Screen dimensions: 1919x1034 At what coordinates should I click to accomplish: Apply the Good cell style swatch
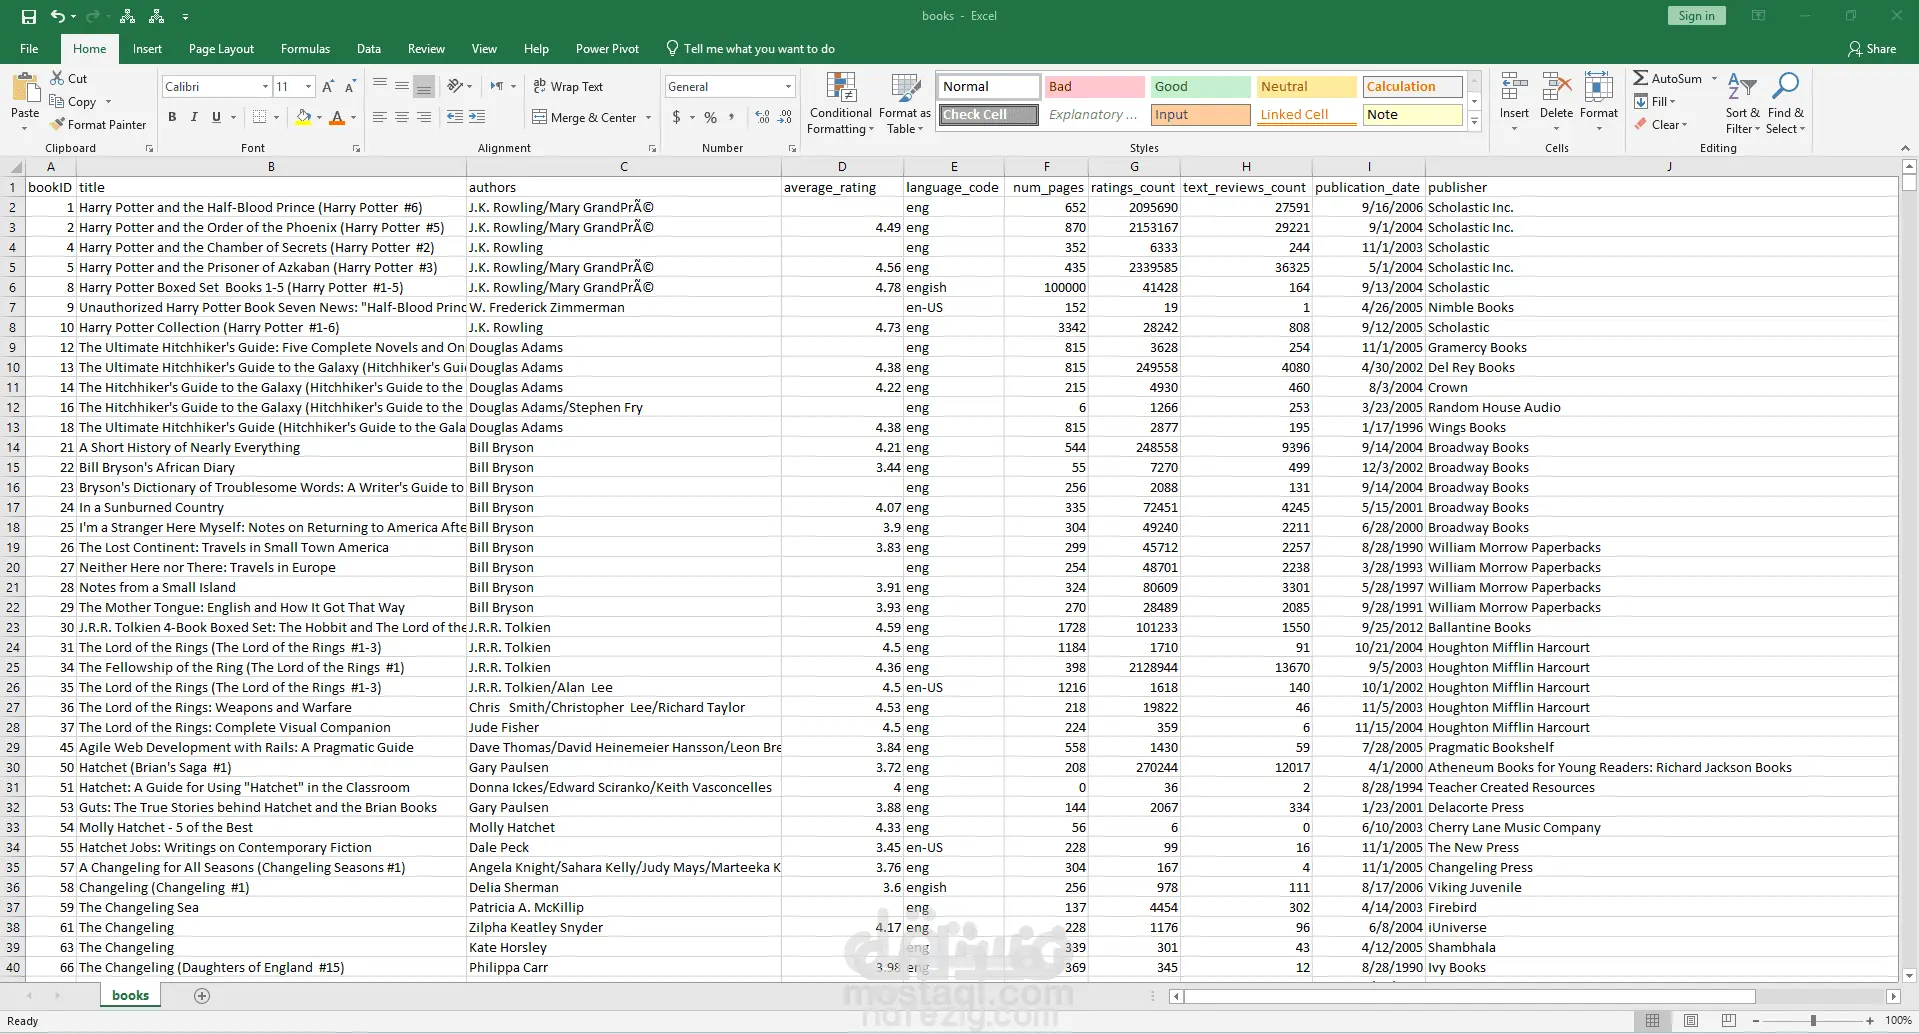pos(1200,87)
